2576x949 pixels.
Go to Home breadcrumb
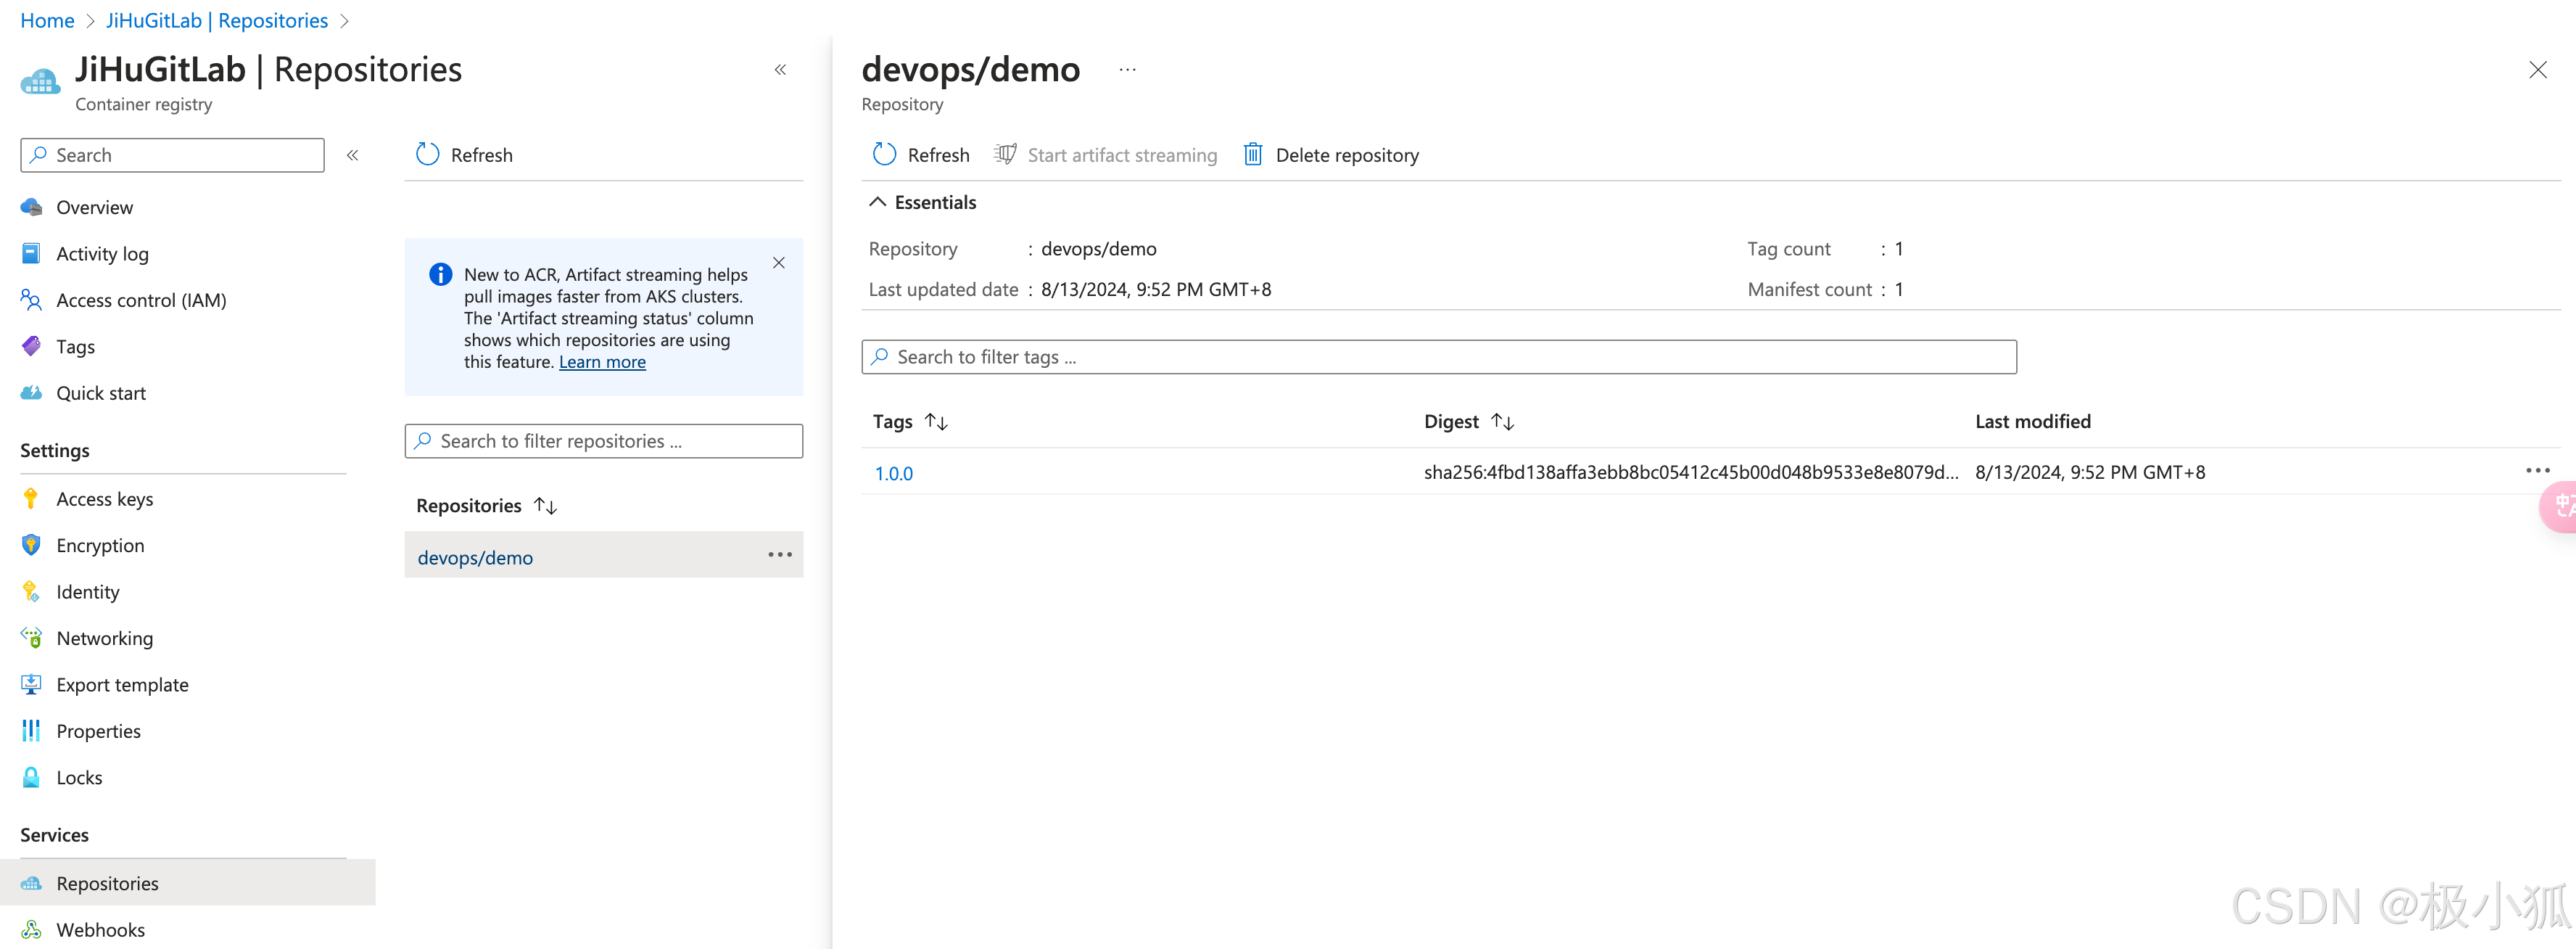[x=47, y=20]
